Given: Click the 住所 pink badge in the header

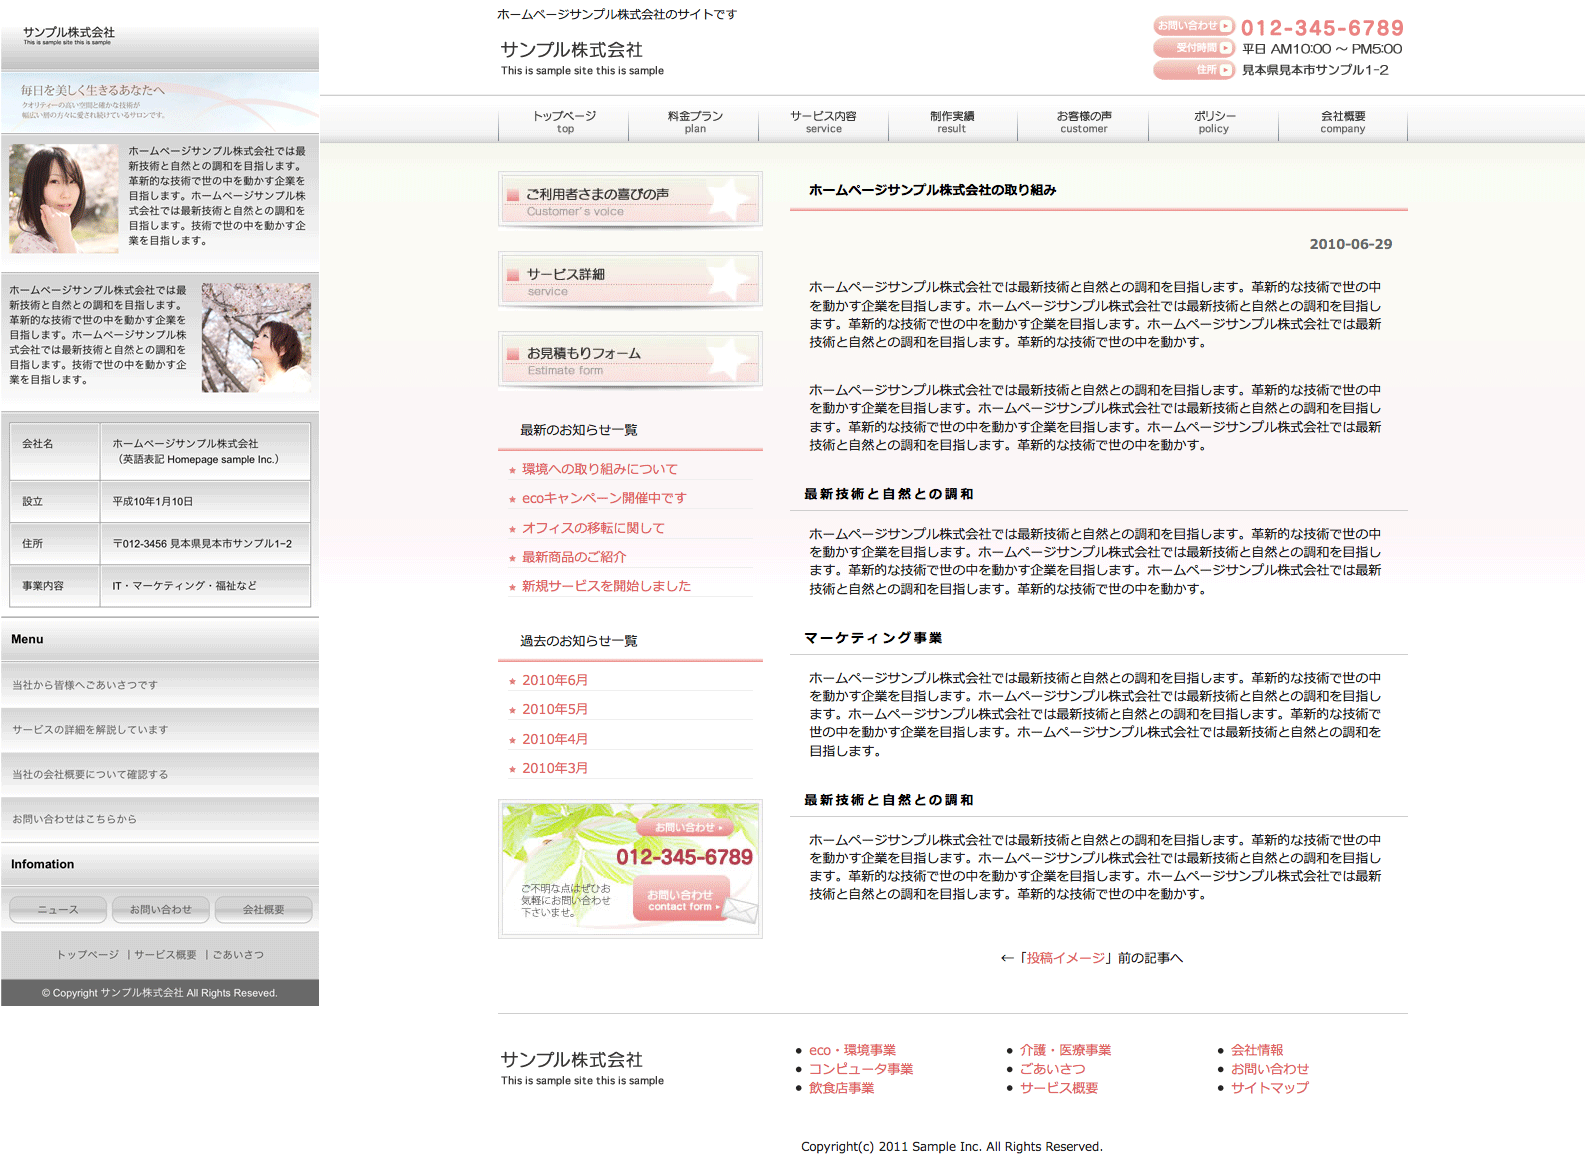Looking at the screenshot, I should tap(1194, 70).
